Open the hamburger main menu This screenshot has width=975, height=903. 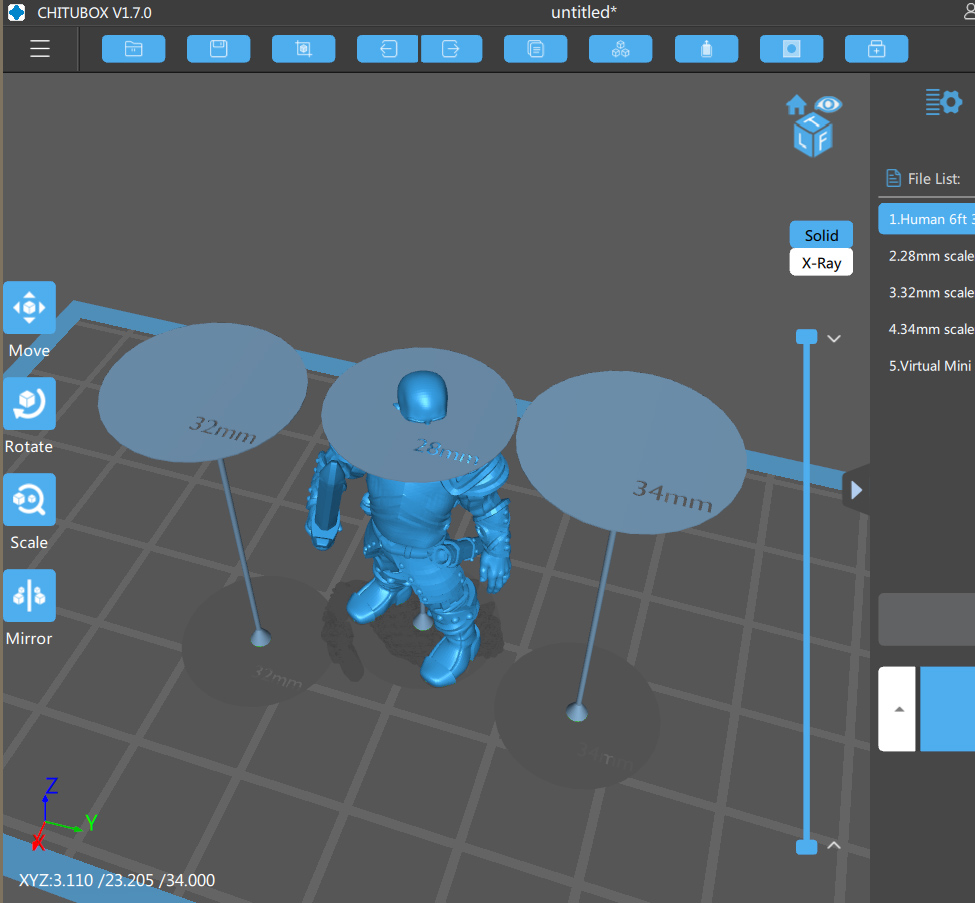click(x=40, y=49)
